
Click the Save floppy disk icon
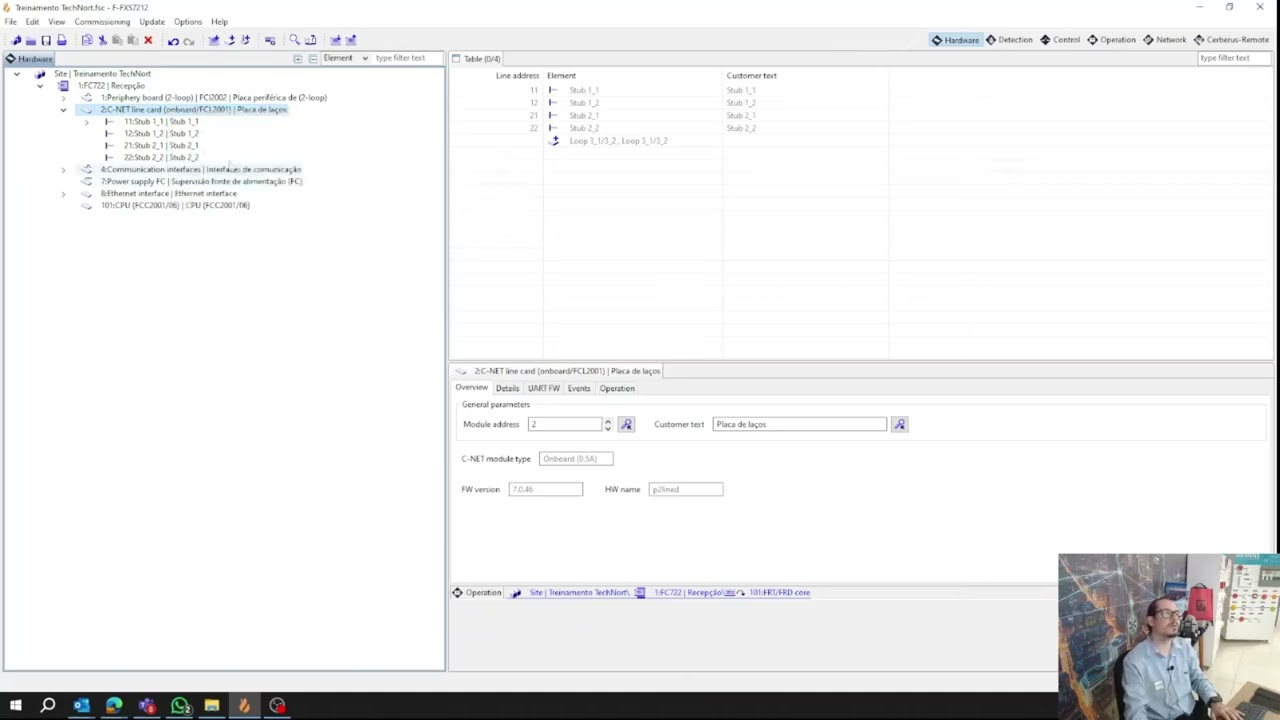pyautogui.click(x=46, y=40)
